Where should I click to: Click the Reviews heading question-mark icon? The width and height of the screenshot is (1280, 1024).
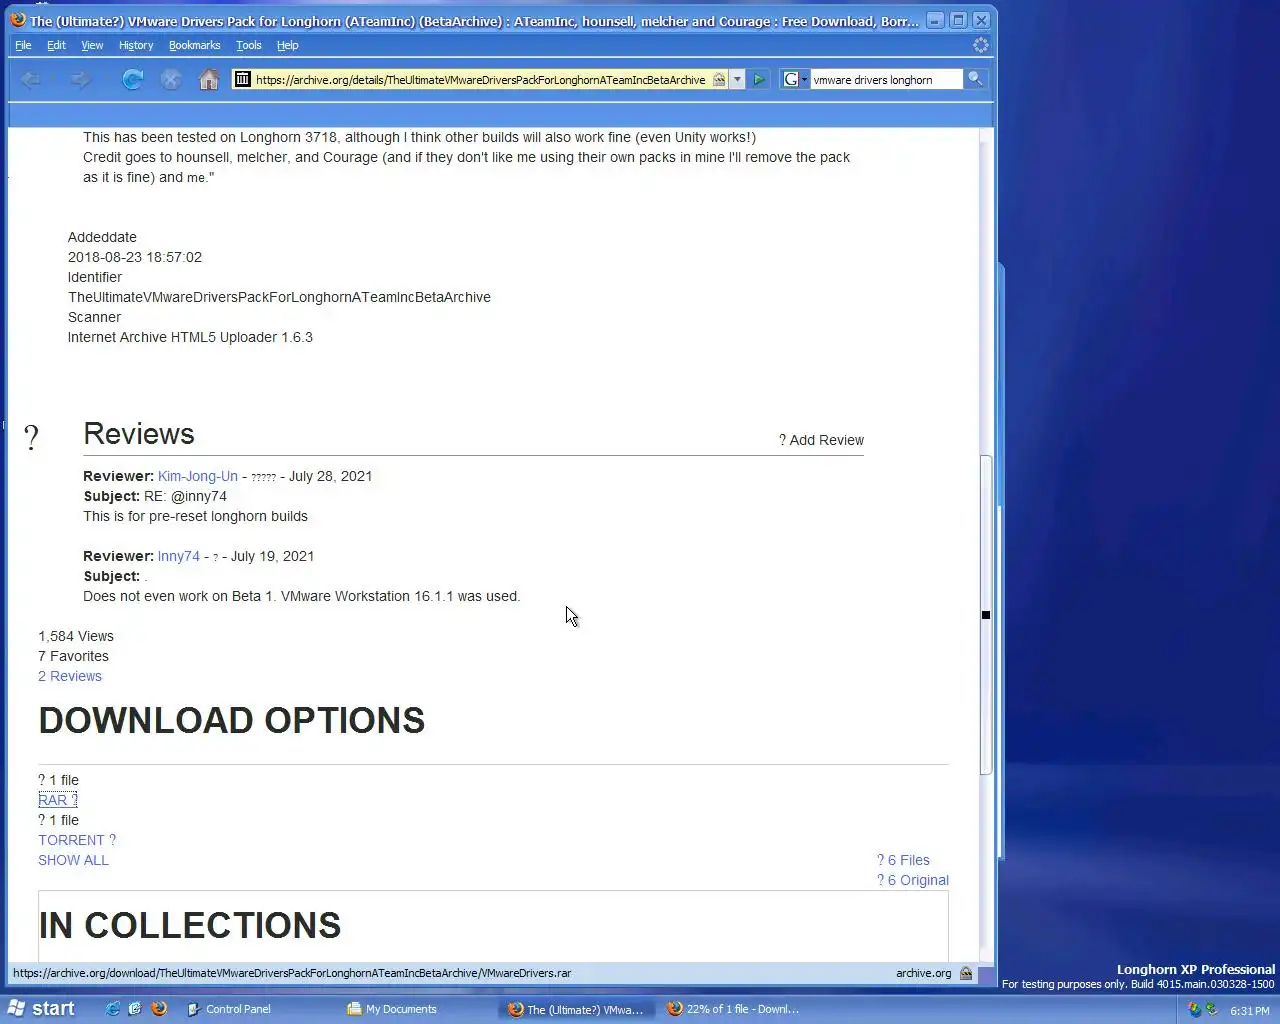pyautogui.click(x=32, y=437)
